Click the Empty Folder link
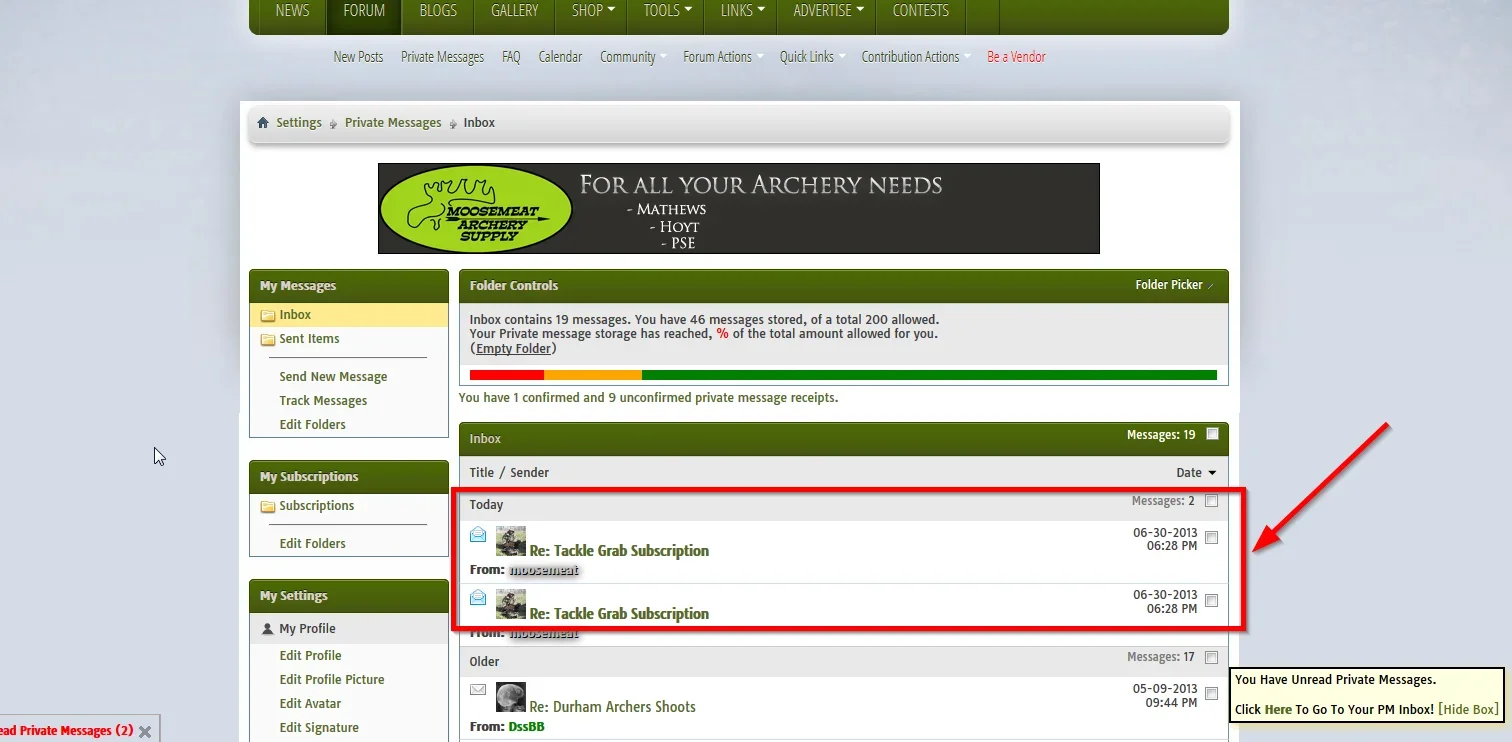 (513, 349)
